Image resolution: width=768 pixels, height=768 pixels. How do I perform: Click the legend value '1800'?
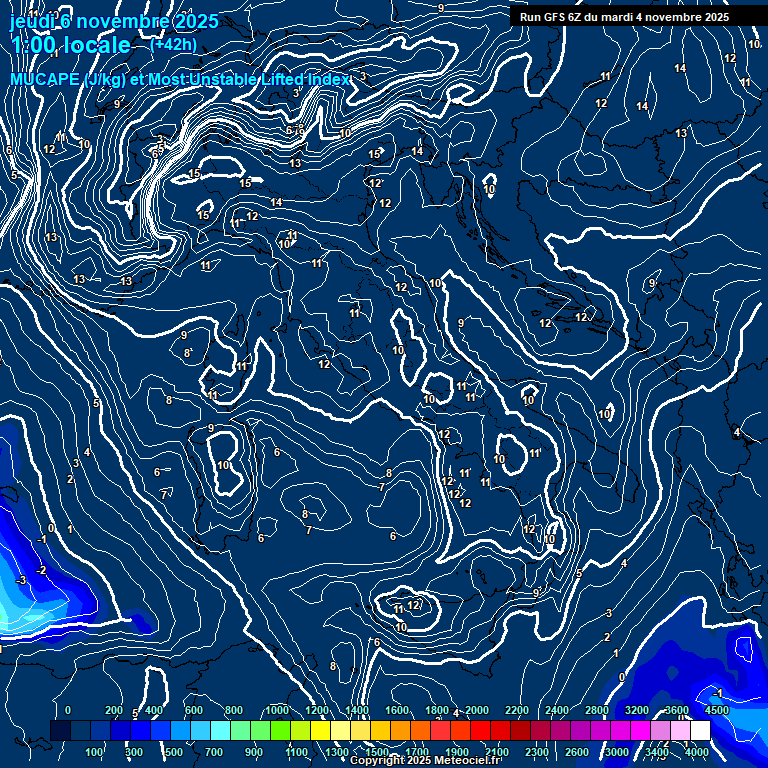point(436,710)
